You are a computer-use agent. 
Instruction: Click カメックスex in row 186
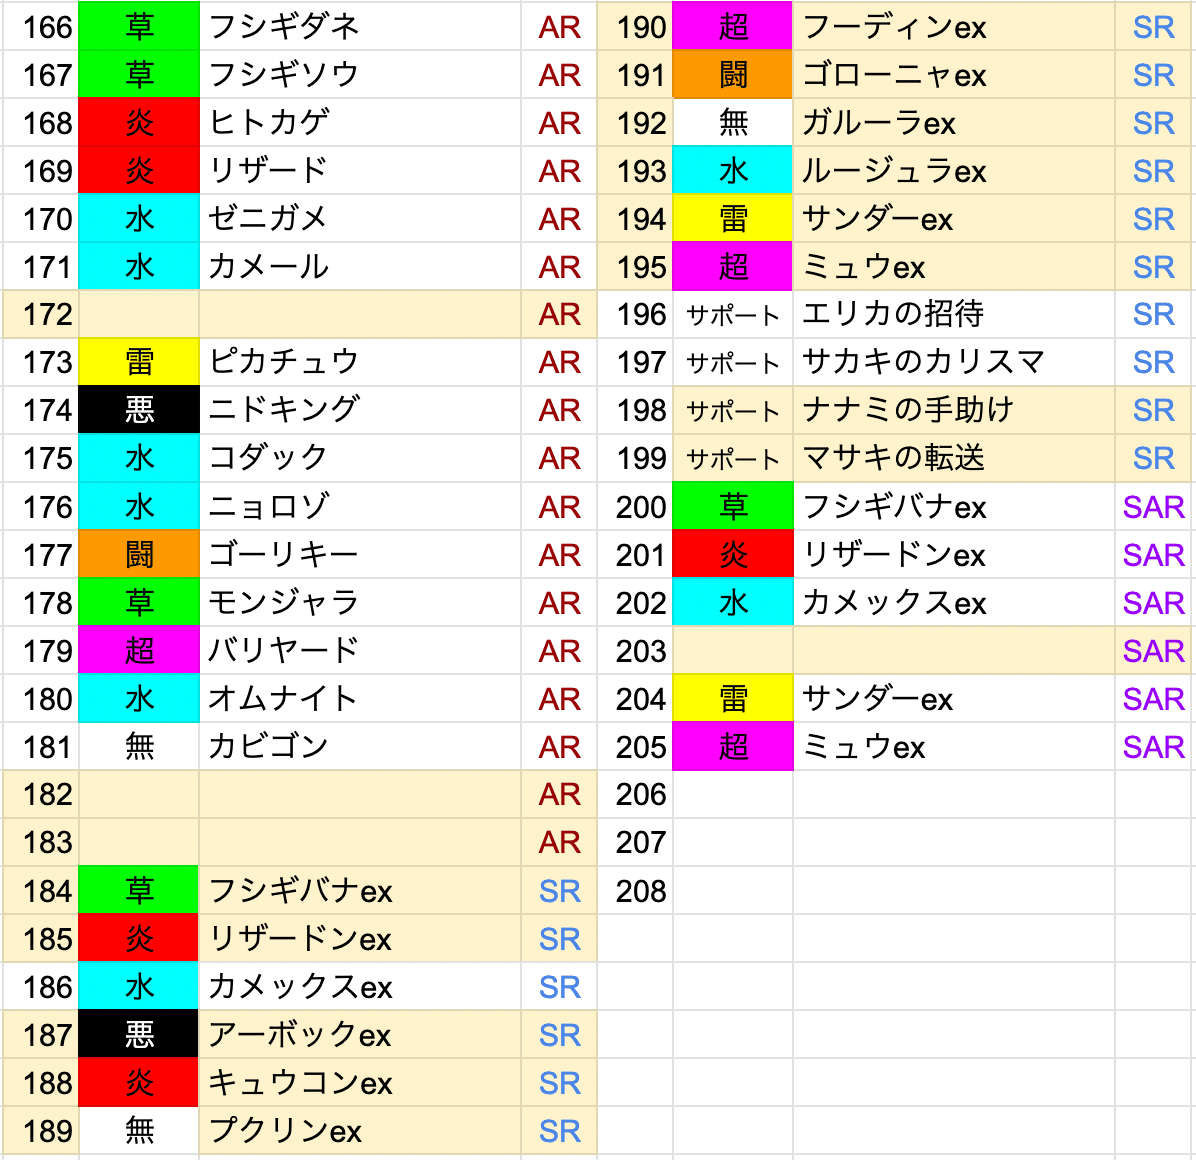(x=360, y=987)
